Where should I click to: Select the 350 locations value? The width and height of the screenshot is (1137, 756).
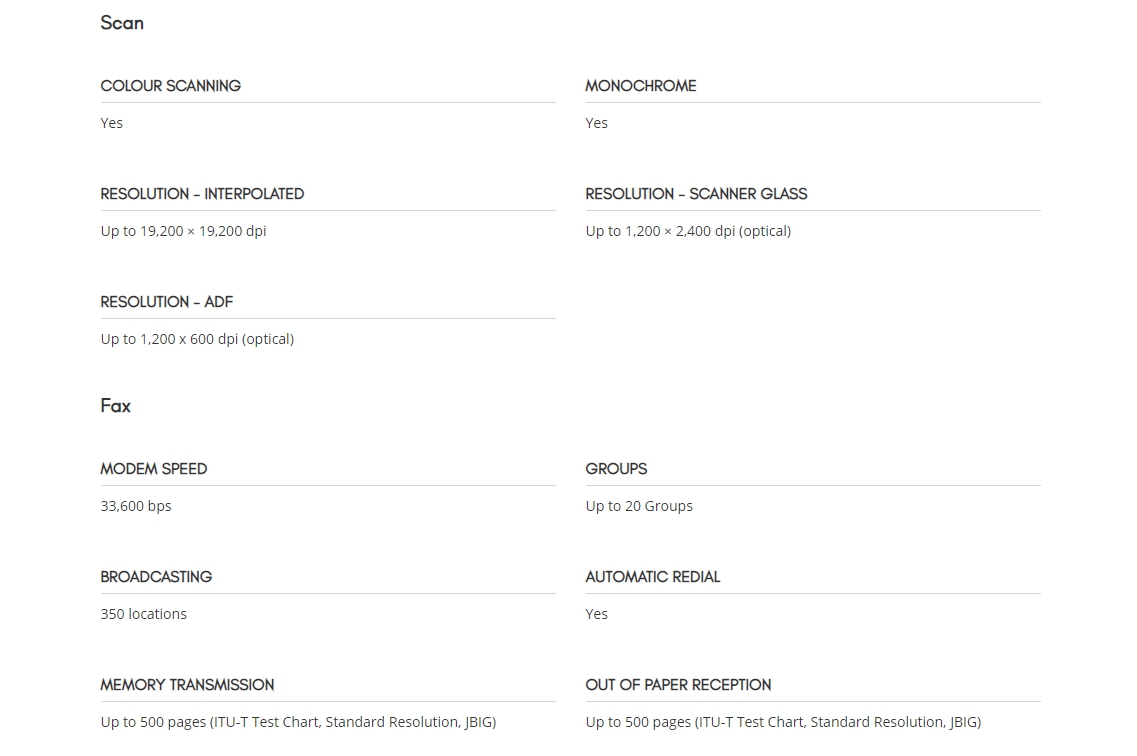click(144, 614)
